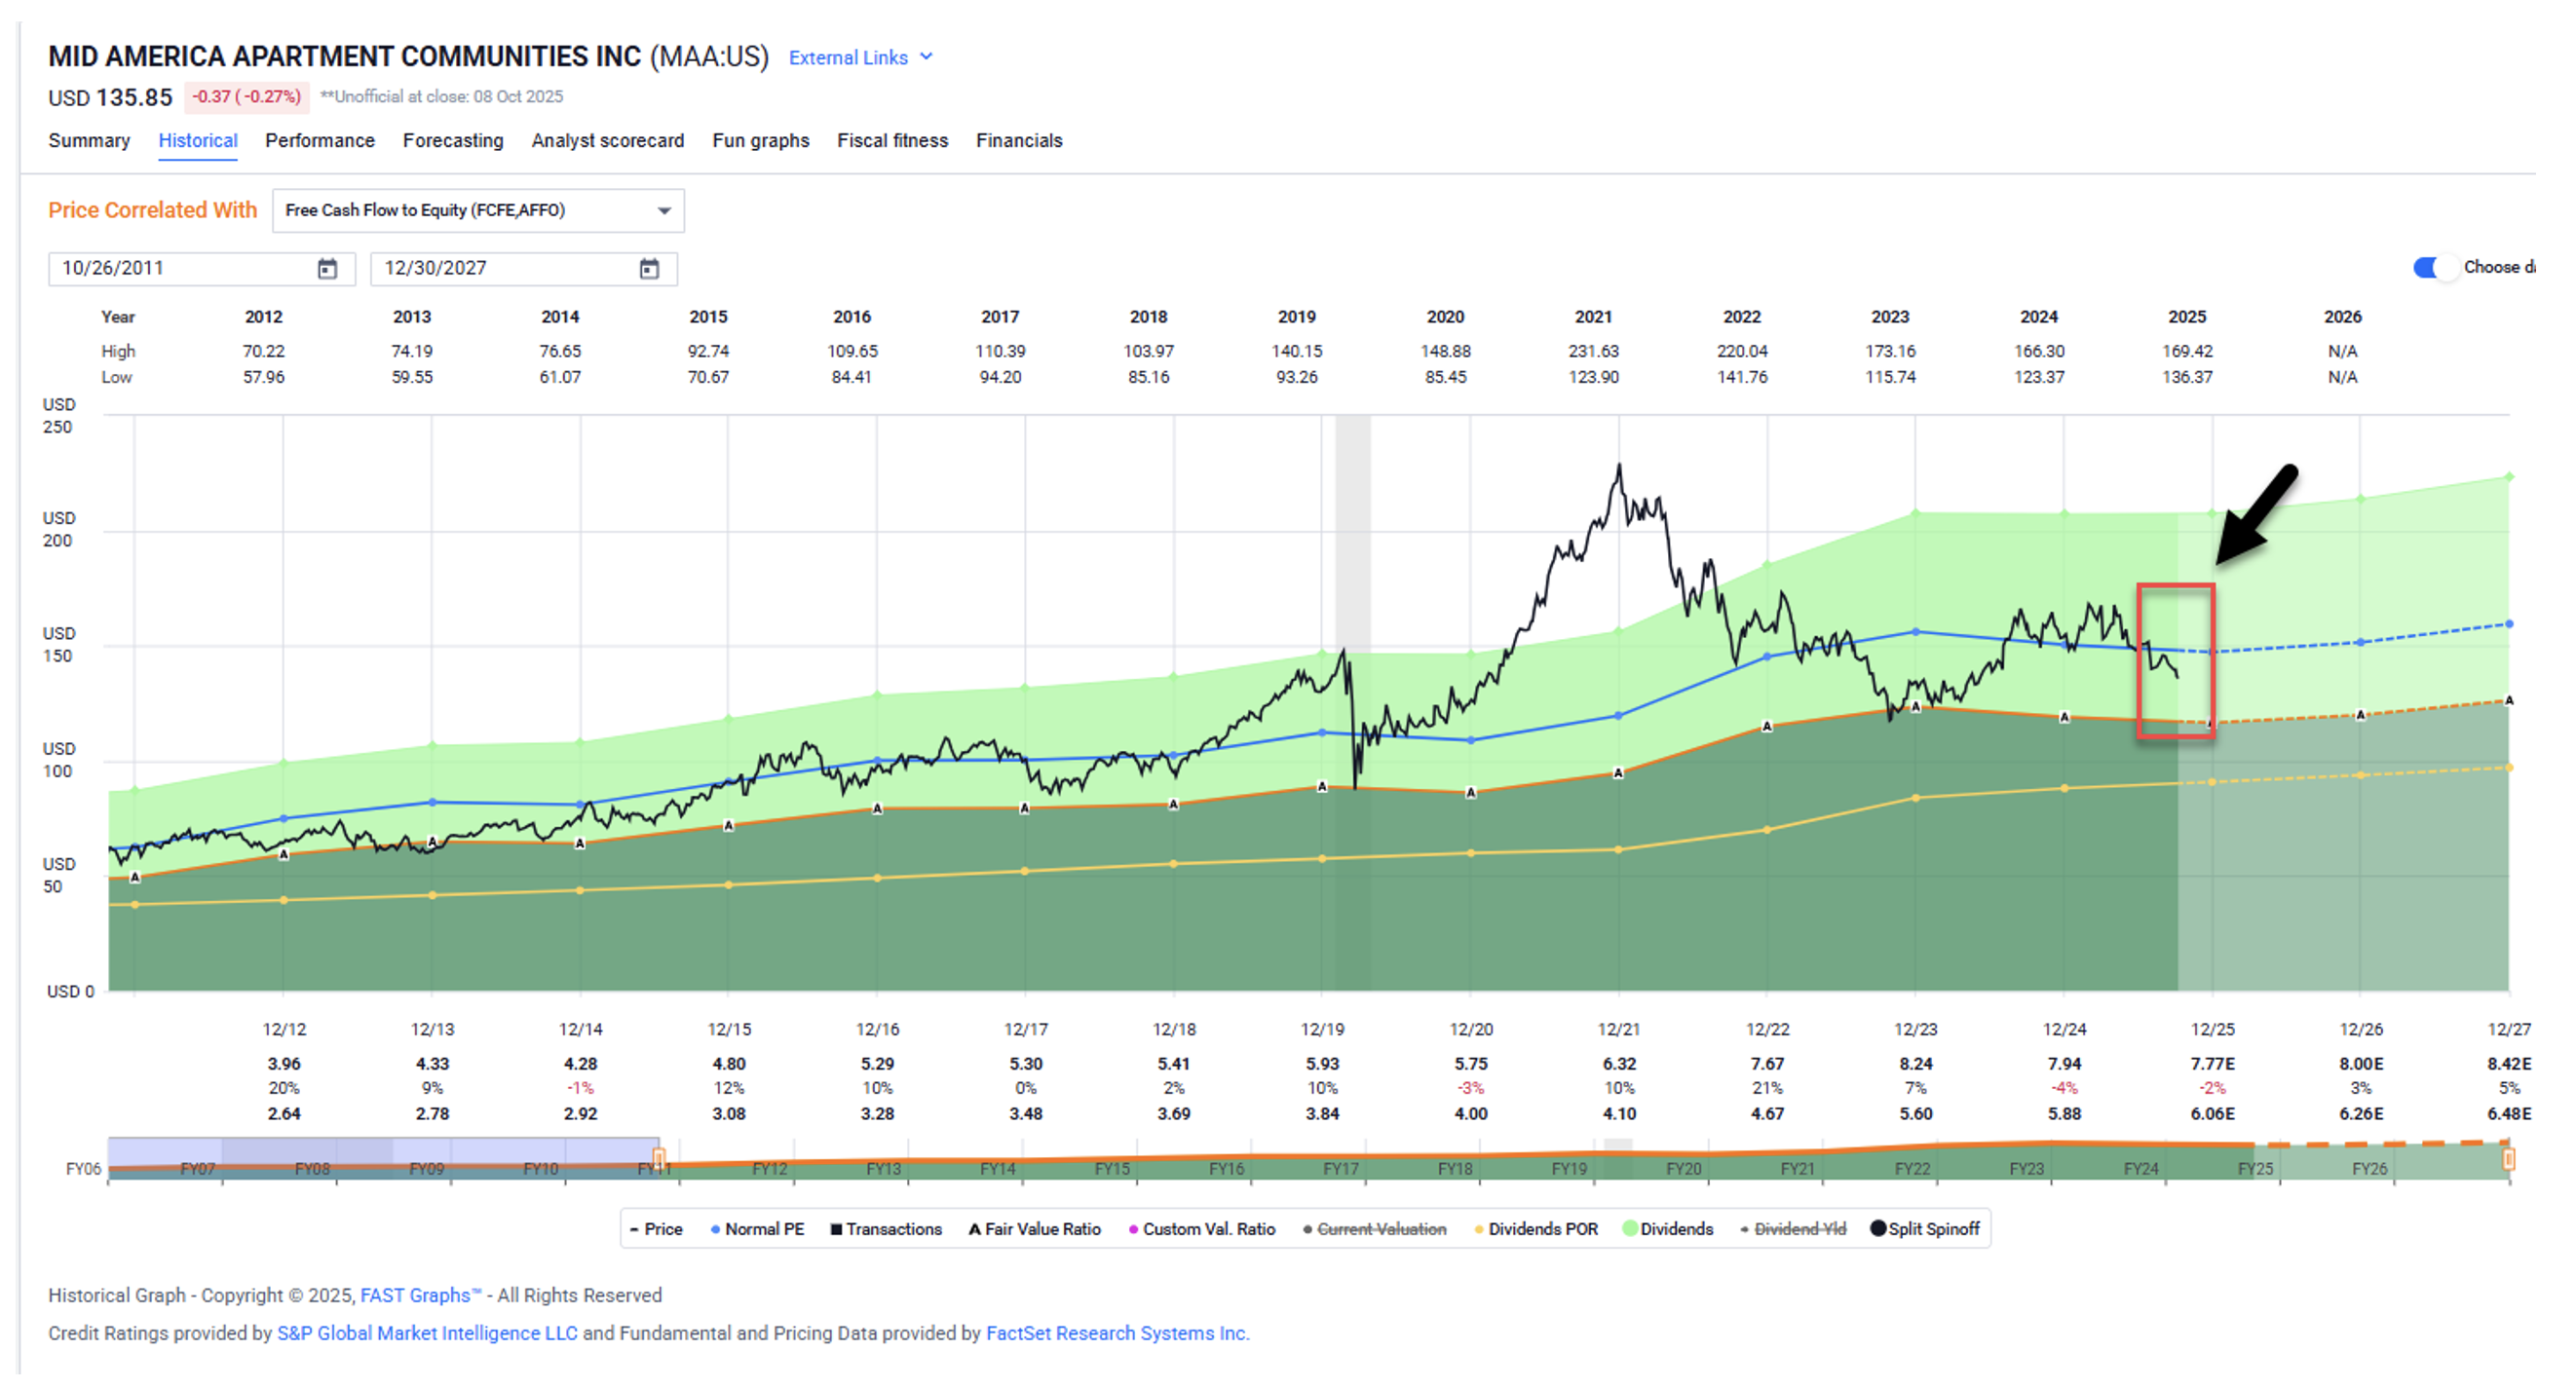
Task: Open the Price Correlated With dropdown
Action: [478, 211]
